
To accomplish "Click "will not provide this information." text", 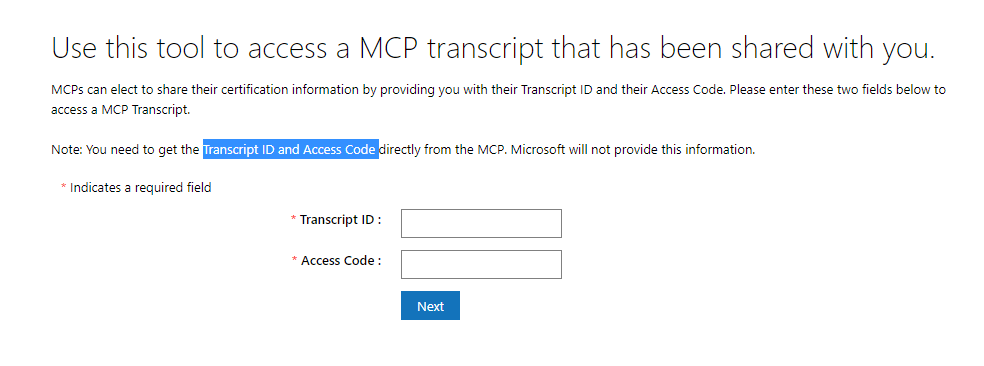I will pyautogui.click(x=662, y=150).
